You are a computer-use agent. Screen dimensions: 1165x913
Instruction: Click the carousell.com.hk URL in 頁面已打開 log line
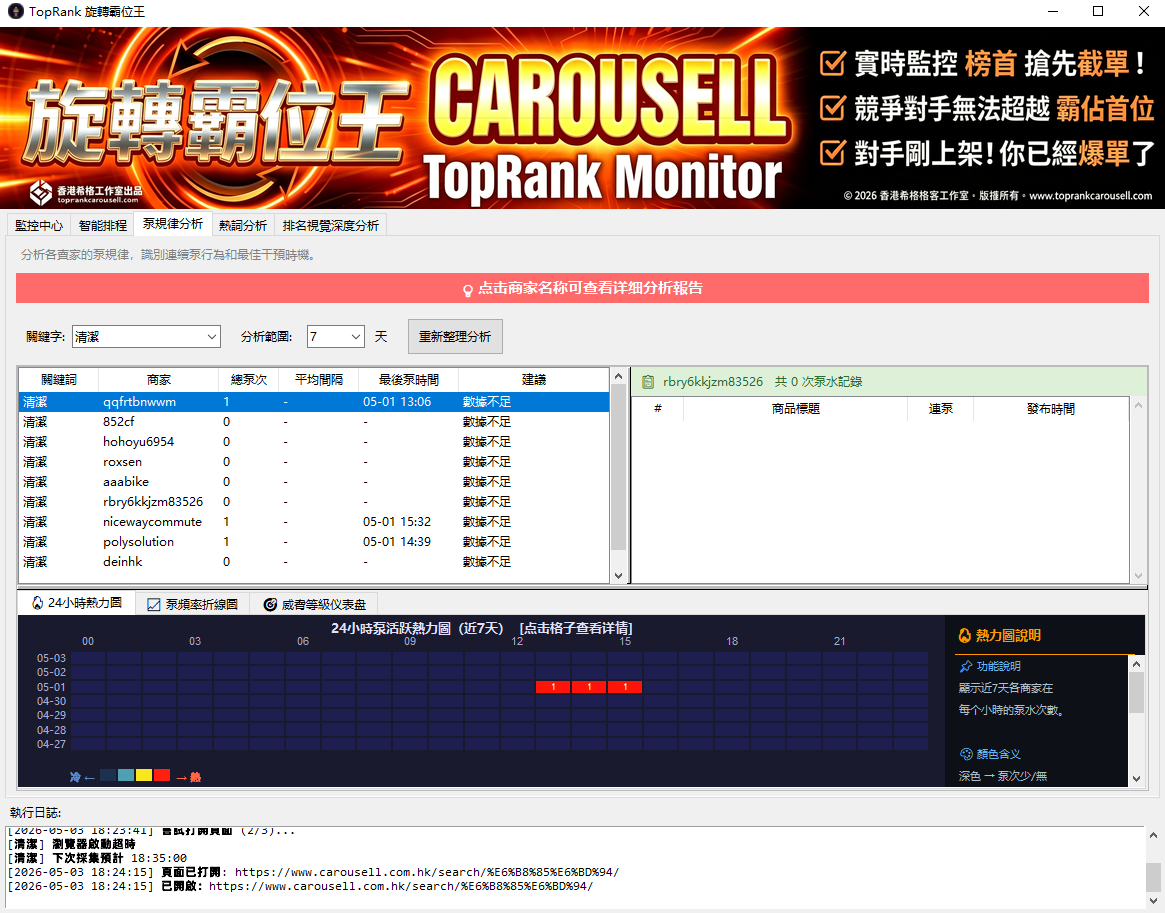click(426, 872)
